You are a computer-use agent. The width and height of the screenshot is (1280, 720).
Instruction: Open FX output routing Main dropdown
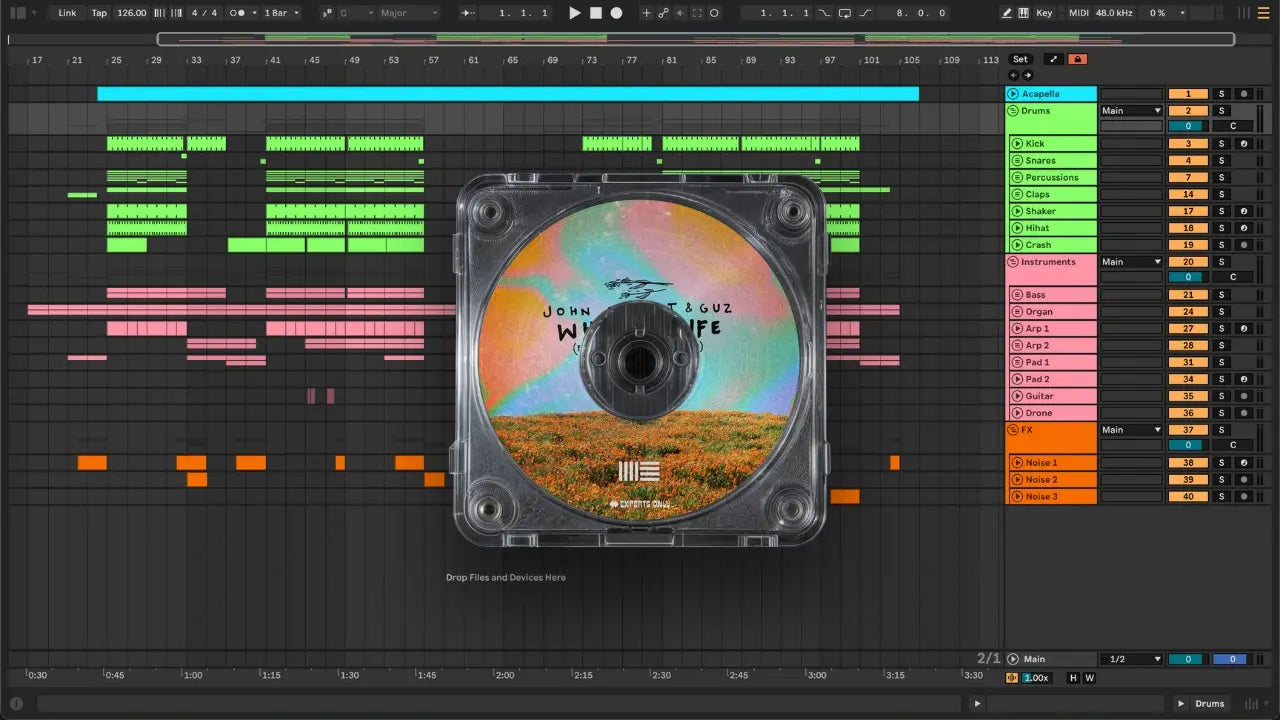(x=1132, y=430)
